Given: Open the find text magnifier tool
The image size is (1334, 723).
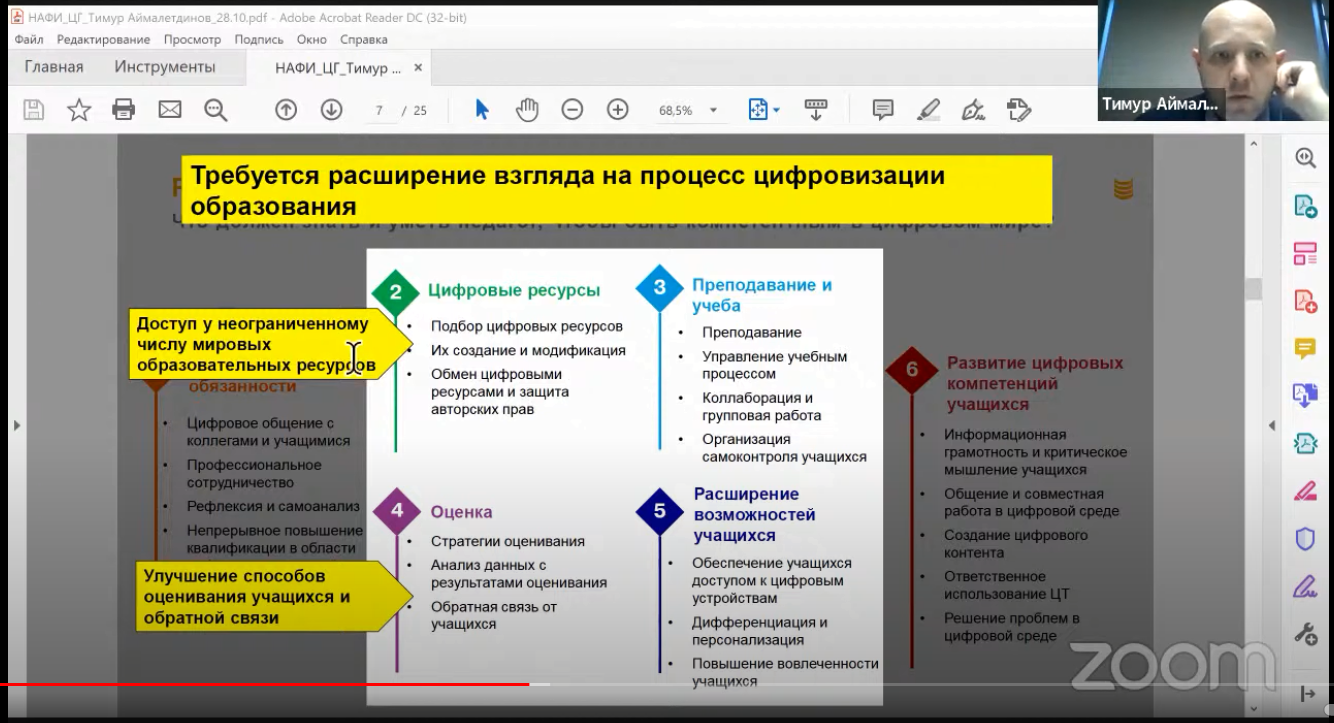Looking at the screenshot, I should (215, 110).
